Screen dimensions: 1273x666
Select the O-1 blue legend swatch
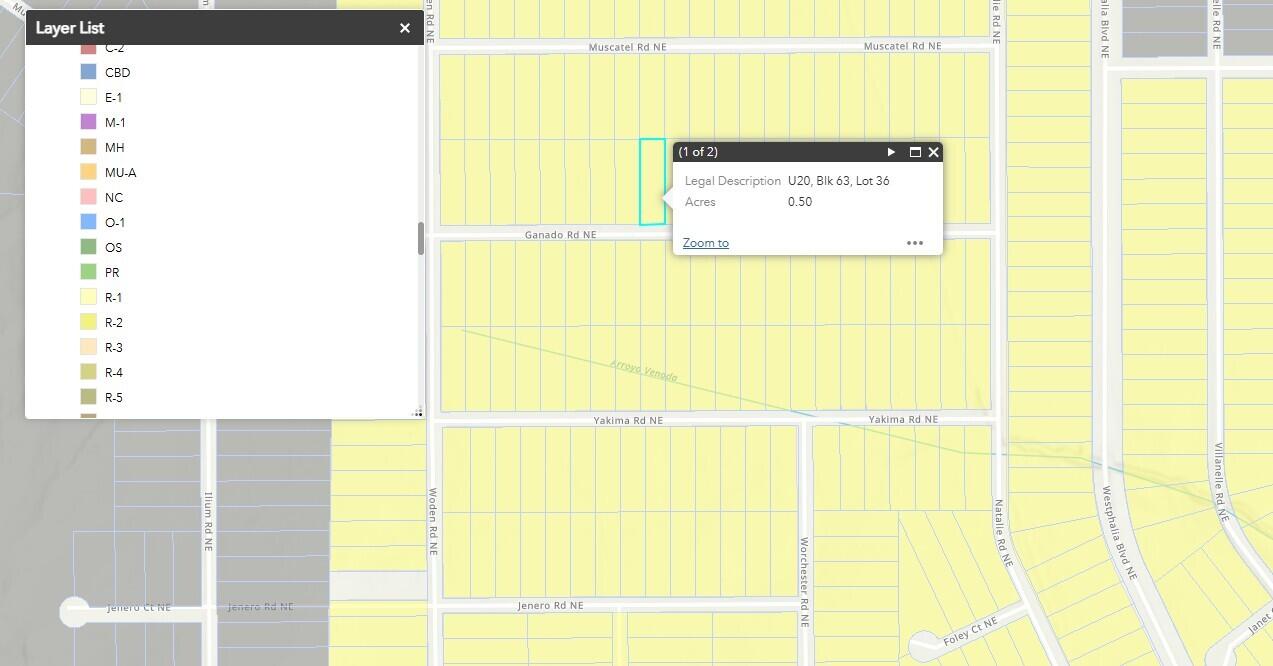tap(89, 222)
